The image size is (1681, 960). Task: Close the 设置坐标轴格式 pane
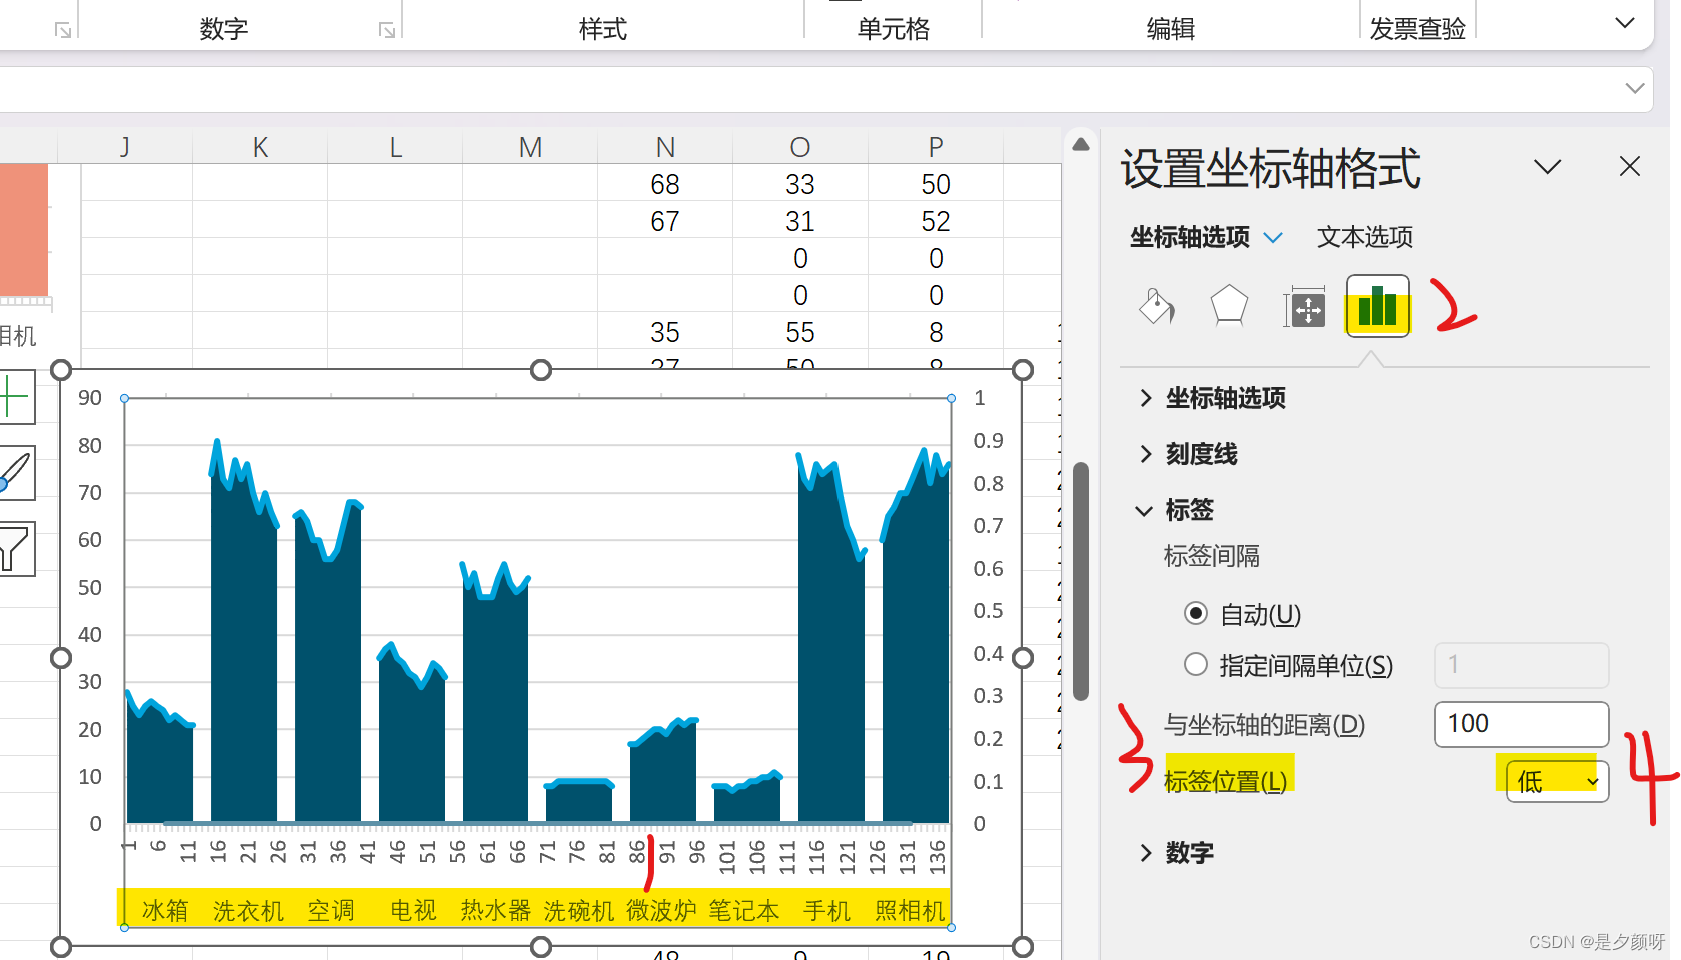[x=1630, y=166]
